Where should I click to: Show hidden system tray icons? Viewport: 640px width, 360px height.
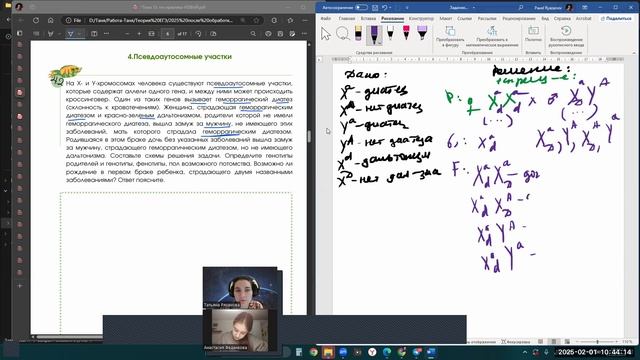pos(525,352)
